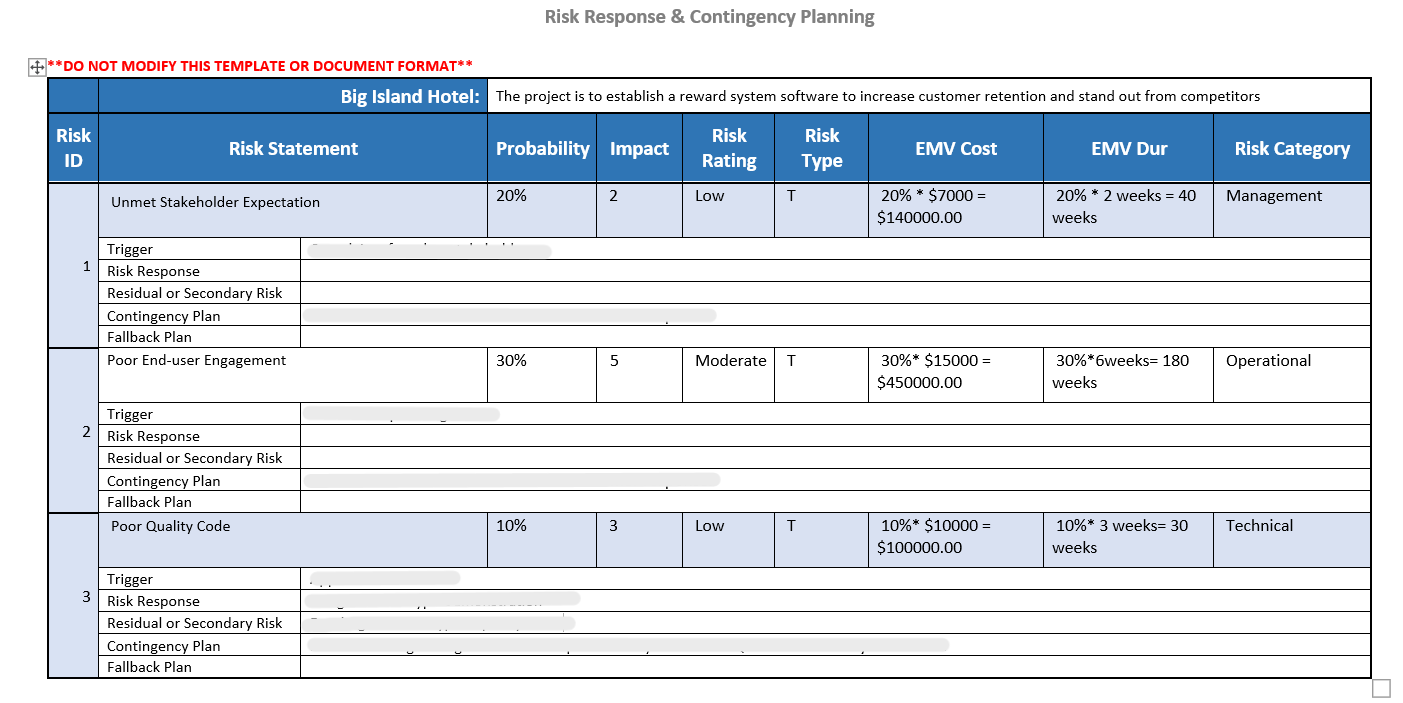This screenshot has width=1403, height=703.
Task: Click the Risk Response input row of risk 2
Action: click(x=835, y=436)
